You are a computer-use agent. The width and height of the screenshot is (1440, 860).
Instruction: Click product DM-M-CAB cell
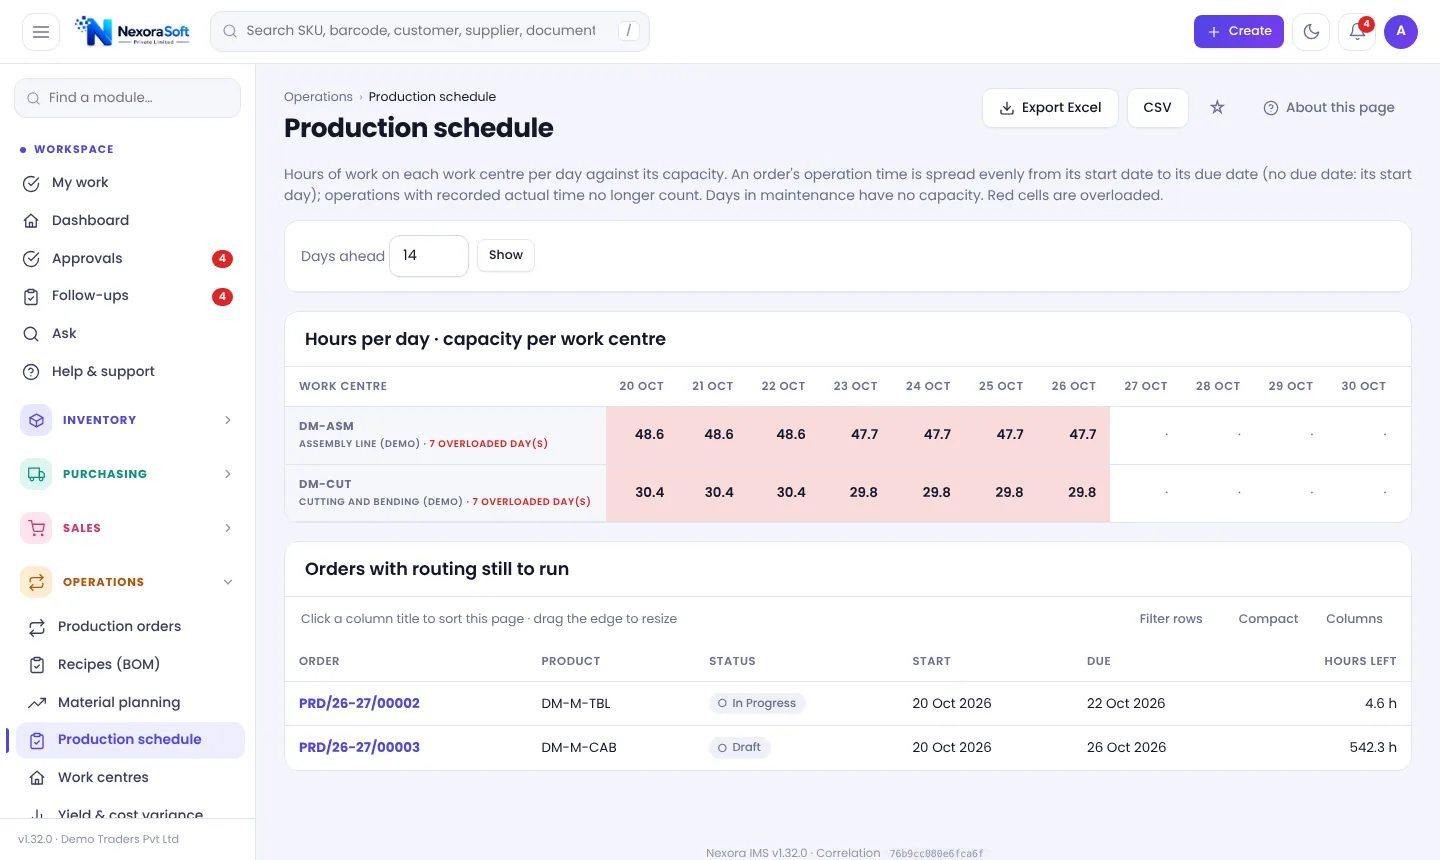click(579, 748)
